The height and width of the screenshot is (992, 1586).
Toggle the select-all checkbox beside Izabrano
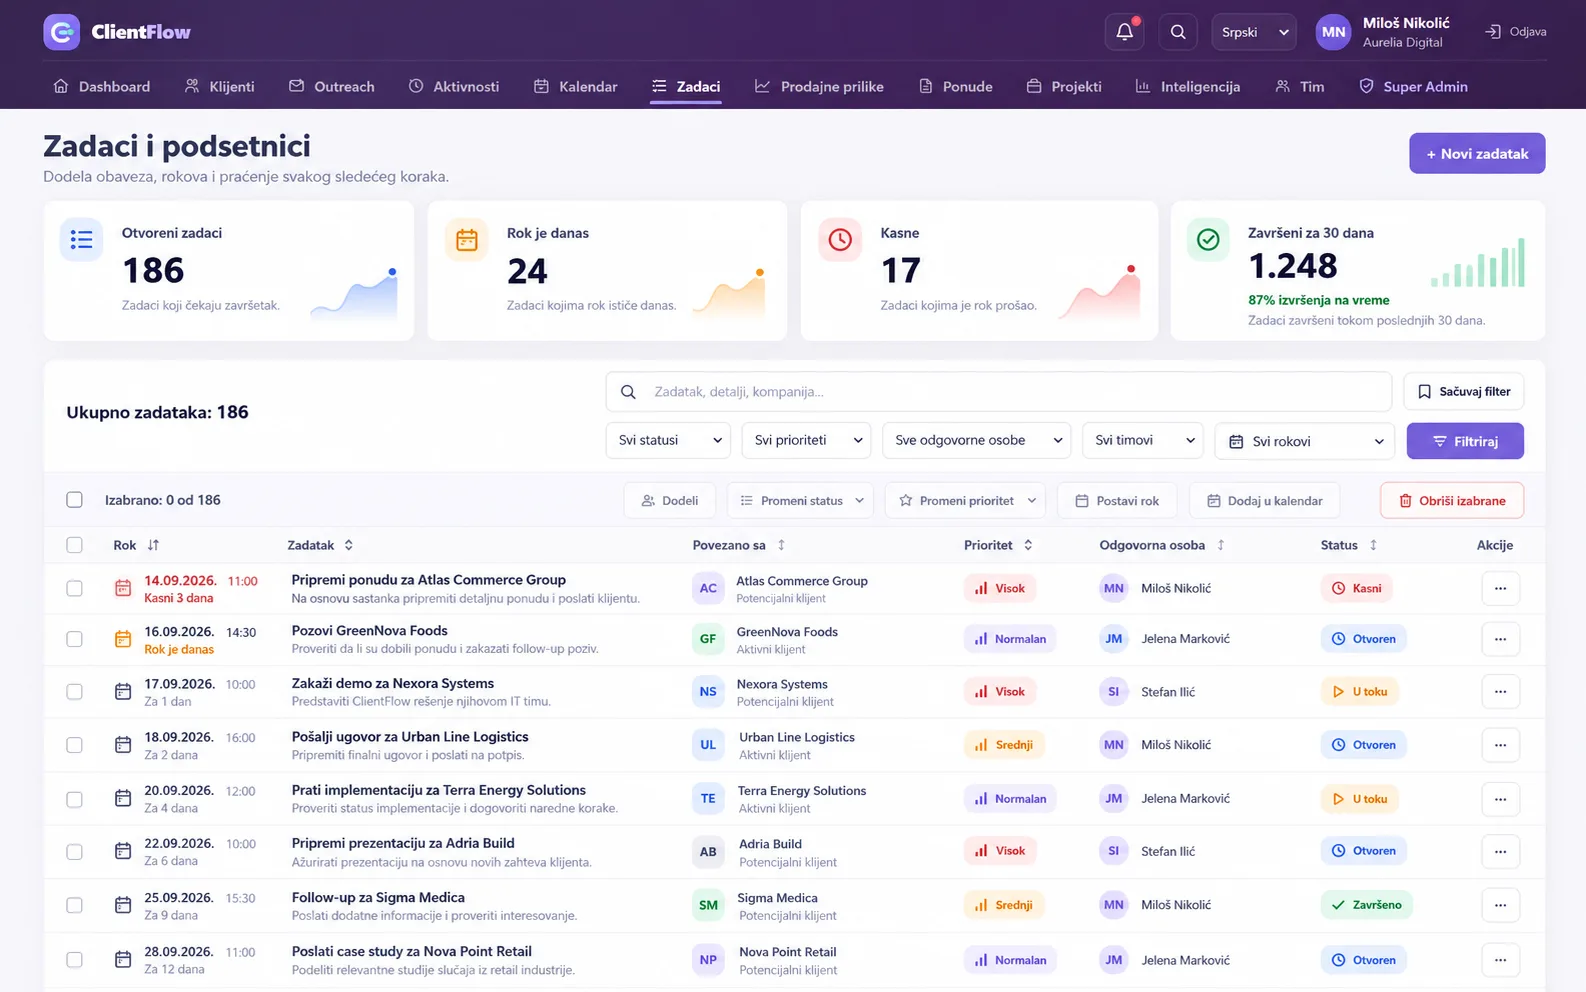[x=74, y=500]
